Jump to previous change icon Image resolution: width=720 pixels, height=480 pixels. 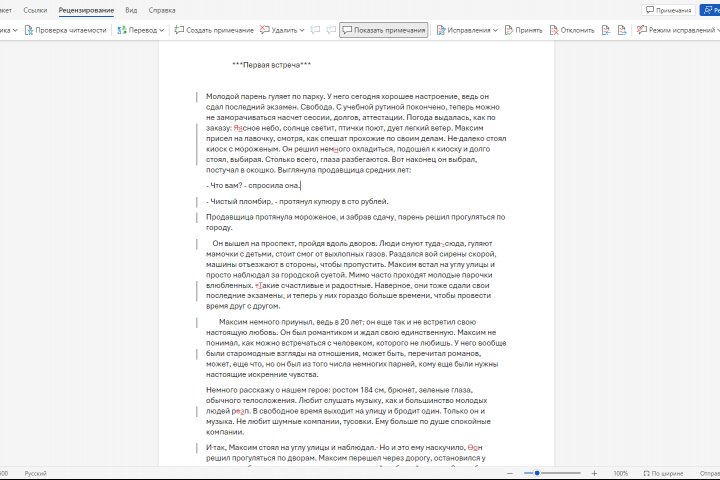tap(606, 30)
